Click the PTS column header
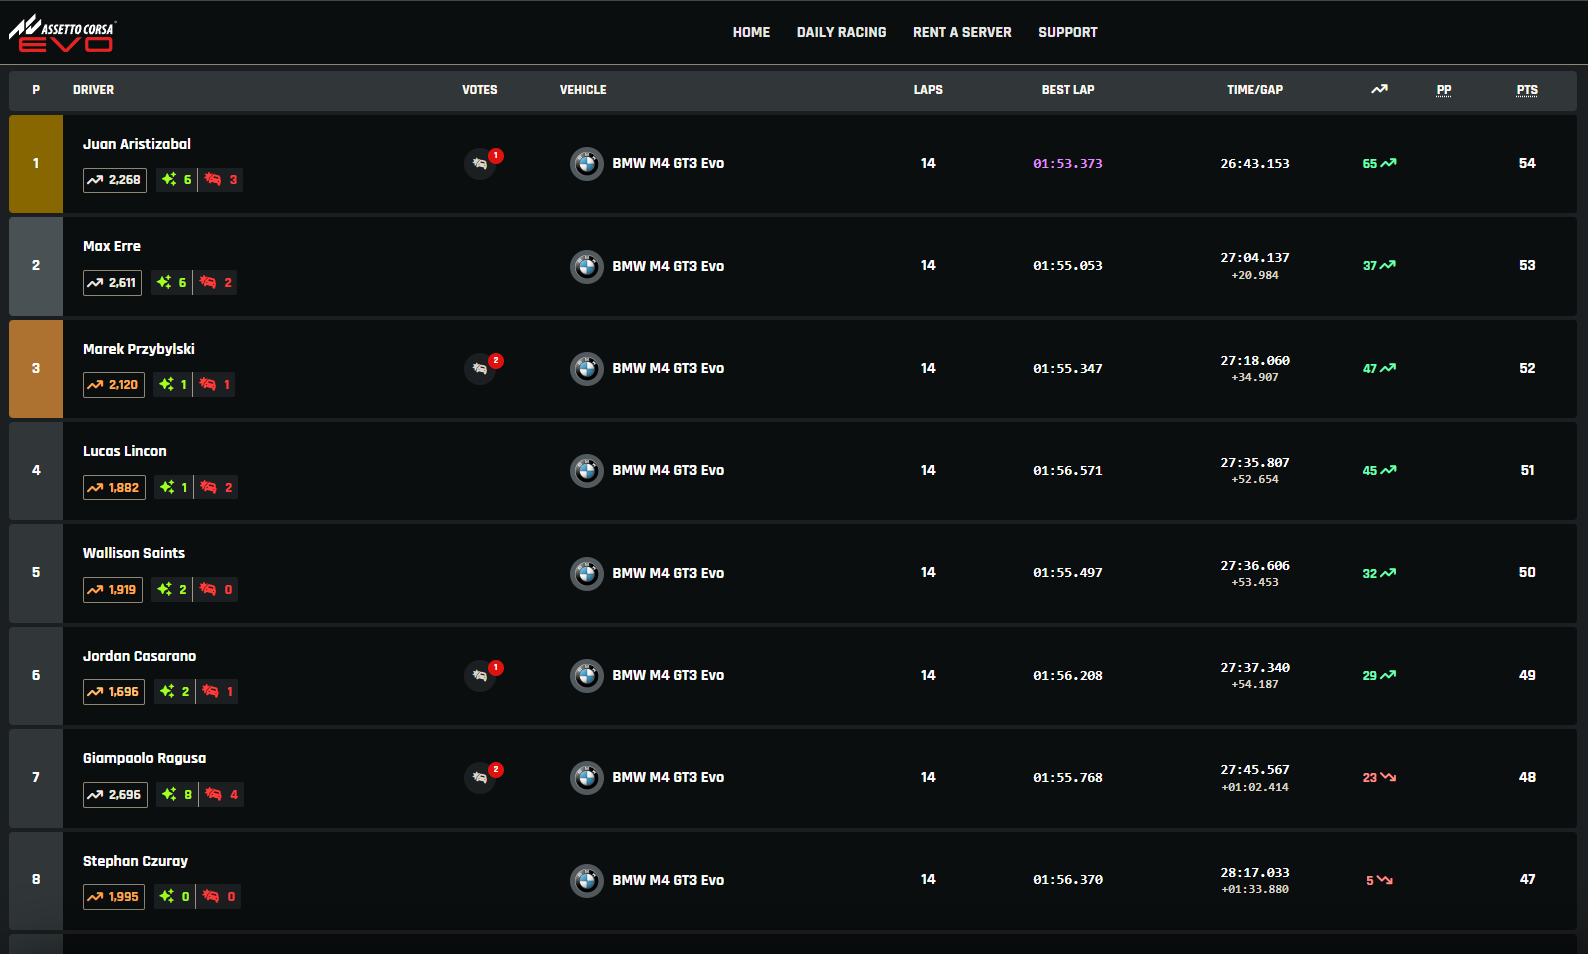 pos(1526,90)
